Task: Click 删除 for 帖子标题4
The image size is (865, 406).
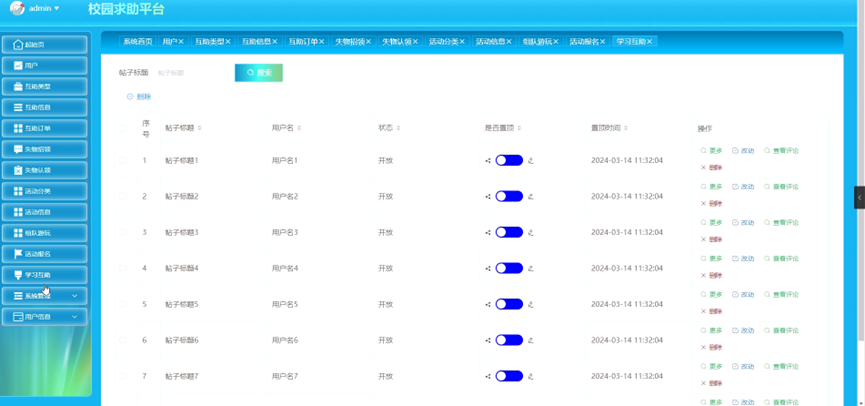Action: point(711,275)
